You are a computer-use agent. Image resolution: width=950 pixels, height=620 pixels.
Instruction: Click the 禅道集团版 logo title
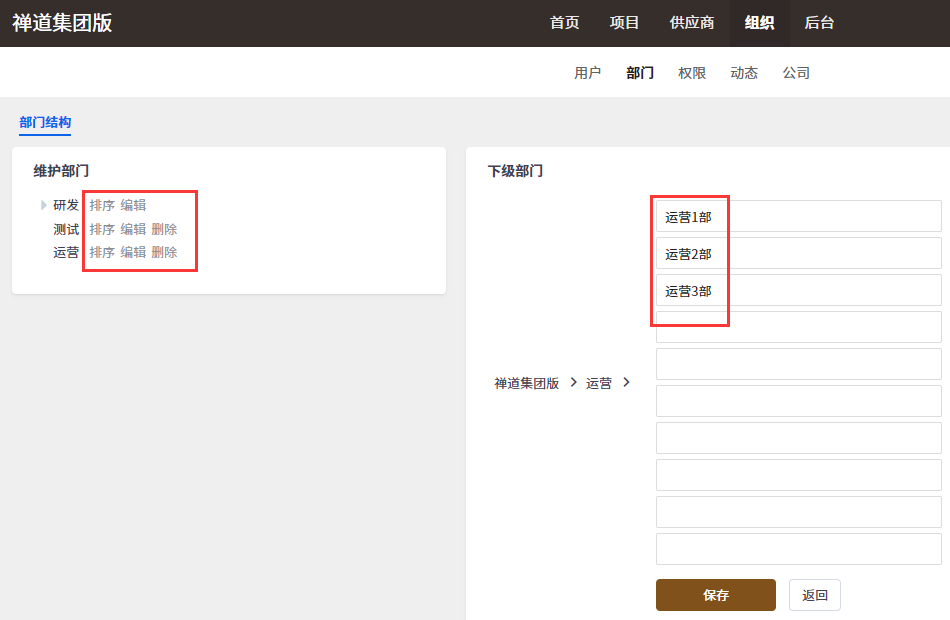point(62,23)
